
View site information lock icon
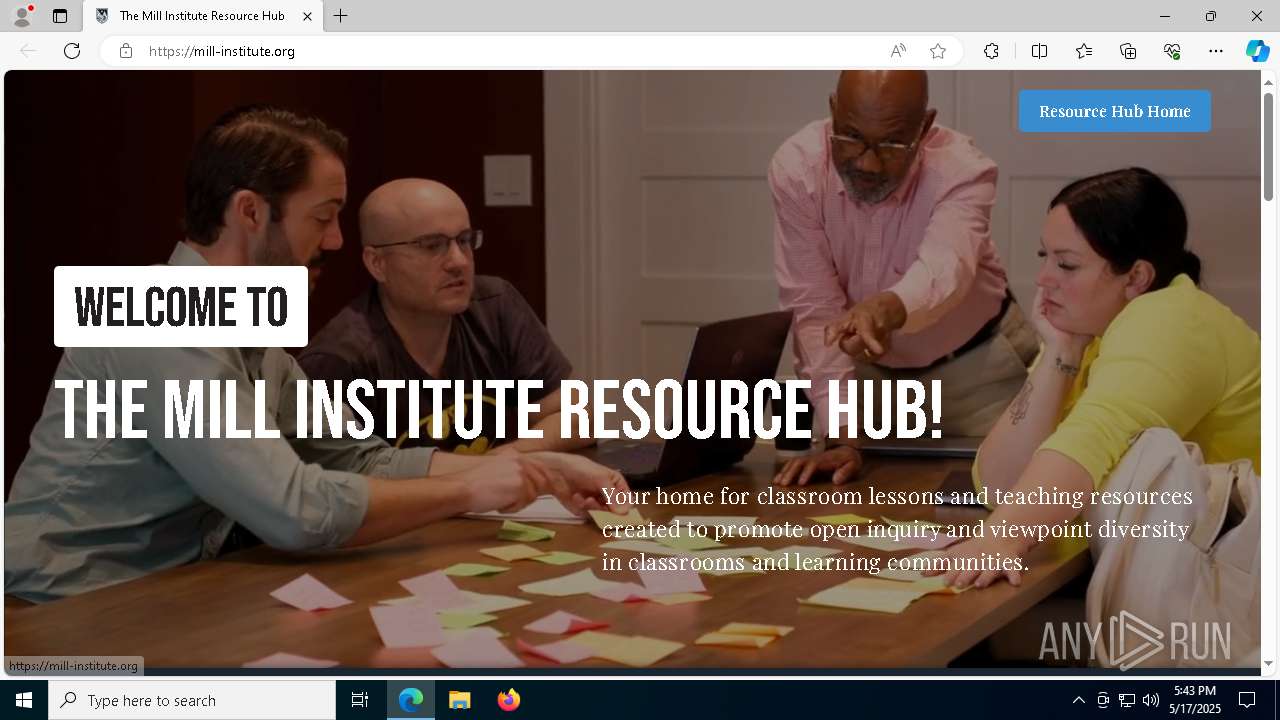coord(126,51)
